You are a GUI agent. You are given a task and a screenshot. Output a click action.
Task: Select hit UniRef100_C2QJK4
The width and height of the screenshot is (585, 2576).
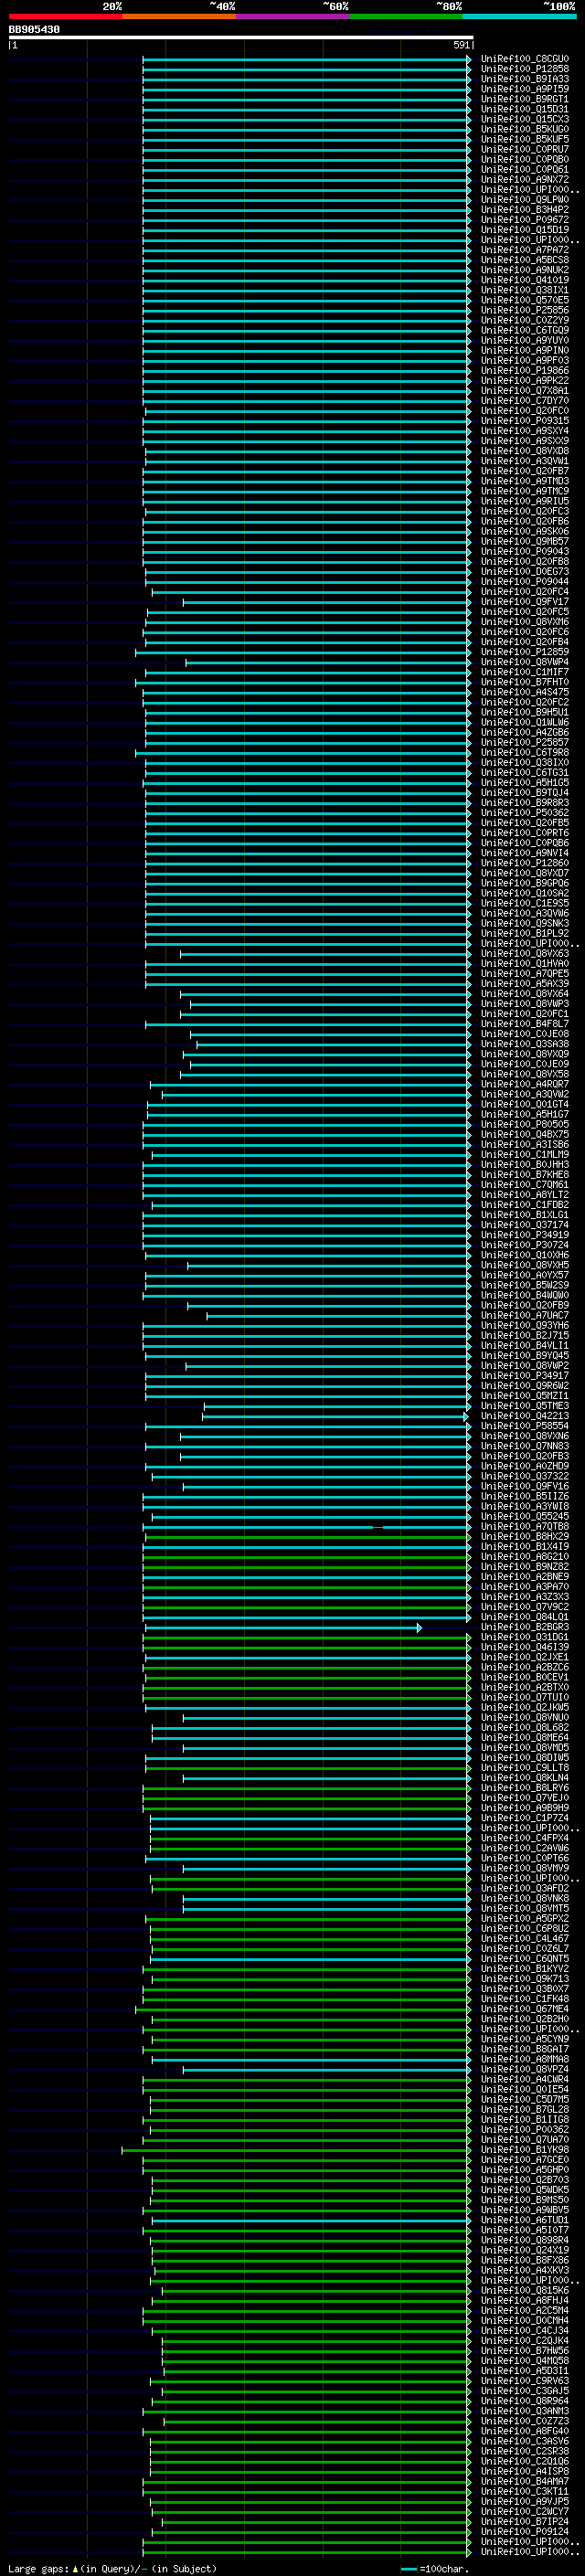pyautogui.click(x=525, y=2341)
